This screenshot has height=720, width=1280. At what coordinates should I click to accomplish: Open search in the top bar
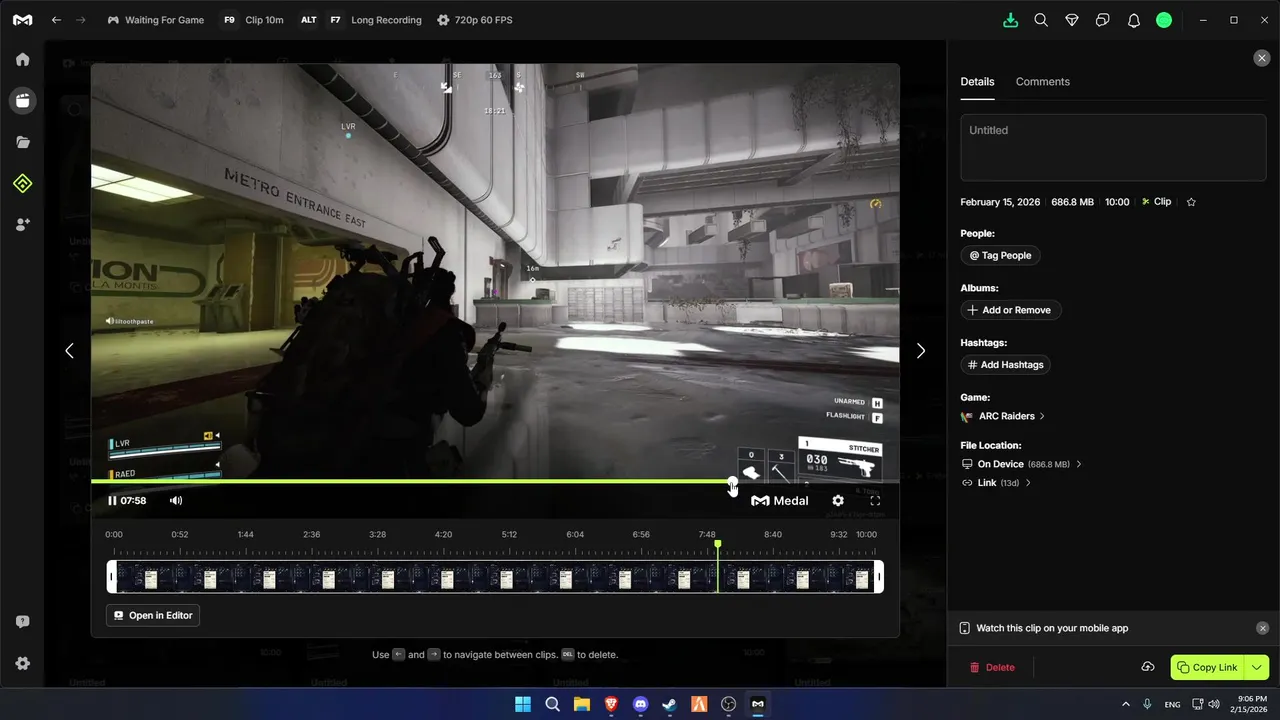1041,20
